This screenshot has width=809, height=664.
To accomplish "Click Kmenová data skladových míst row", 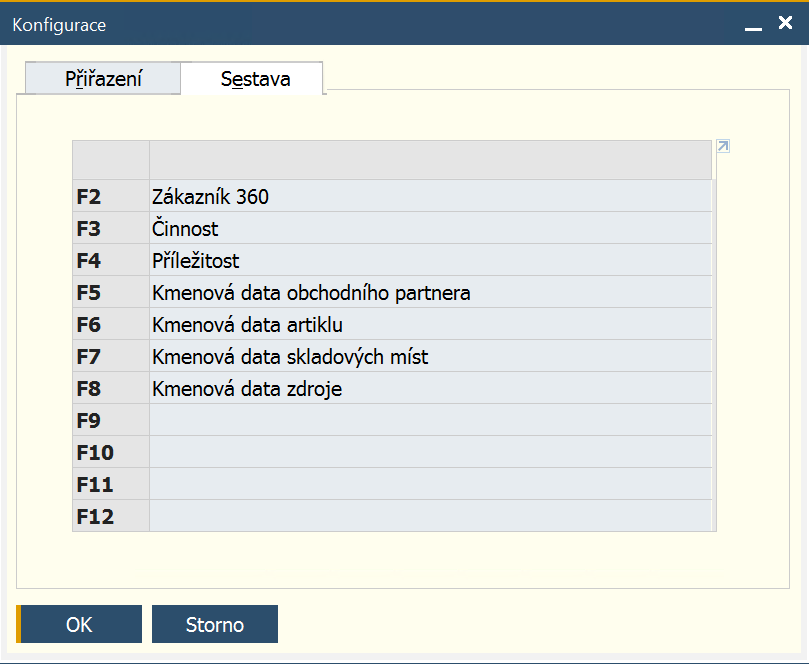I will pyautogui.click(x=430, y=356).
